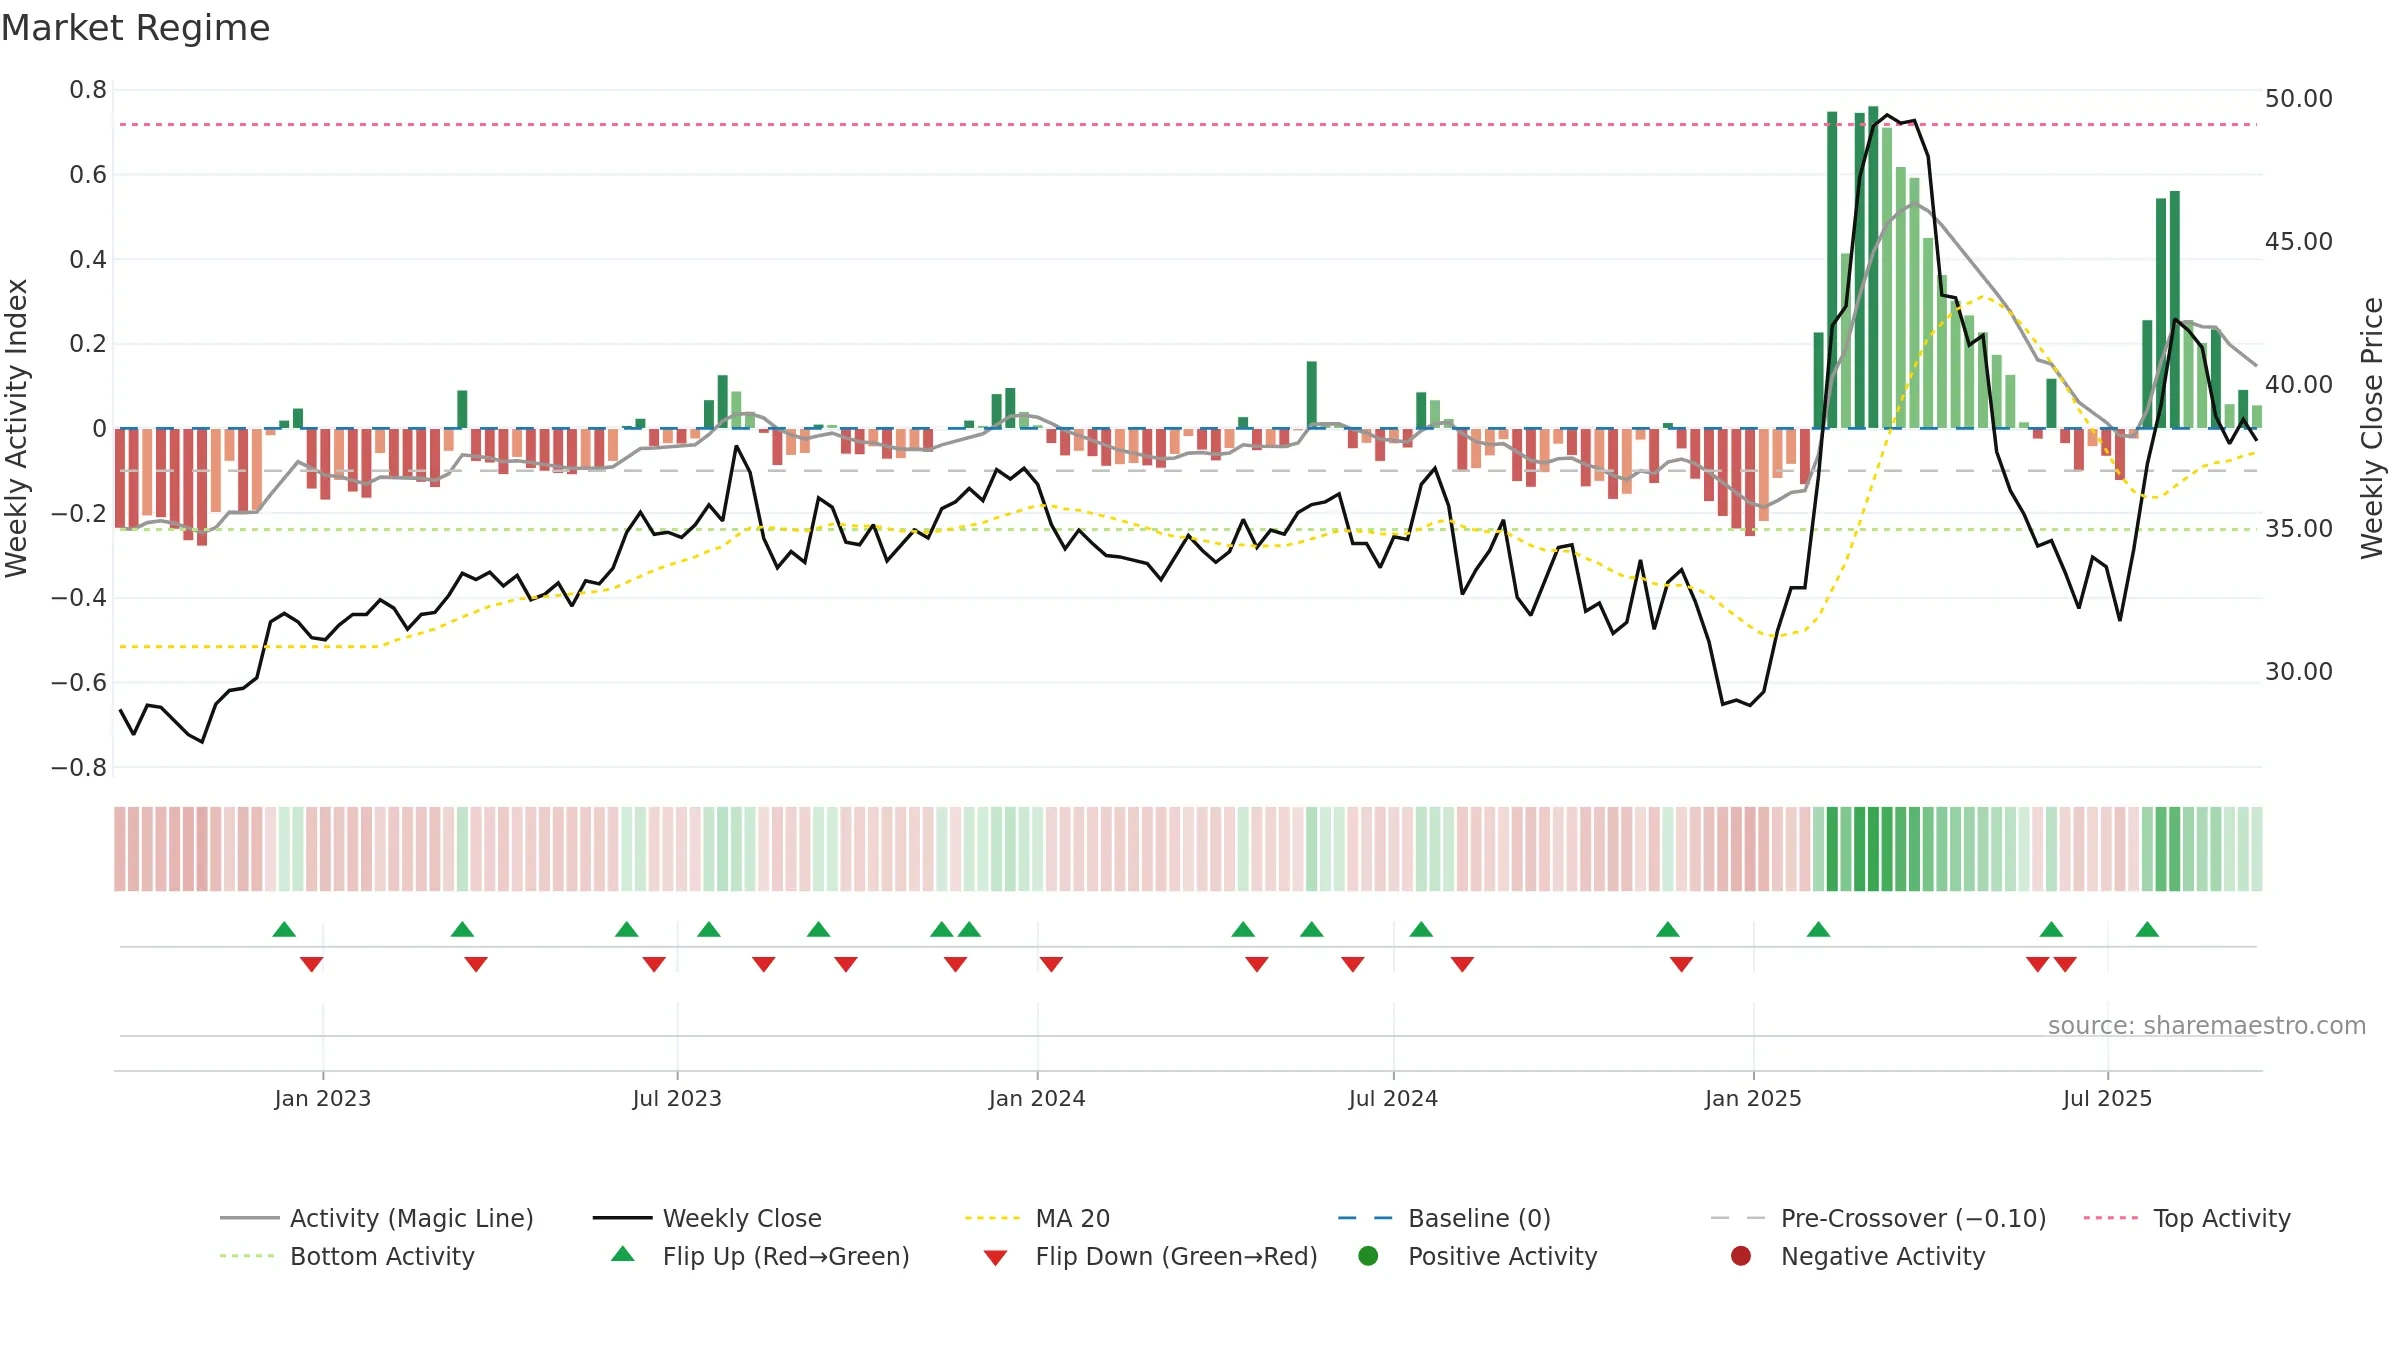2400x1350 pixels.
Task: Click the 45.00 price axis label
Action: tap(2299, 242)
